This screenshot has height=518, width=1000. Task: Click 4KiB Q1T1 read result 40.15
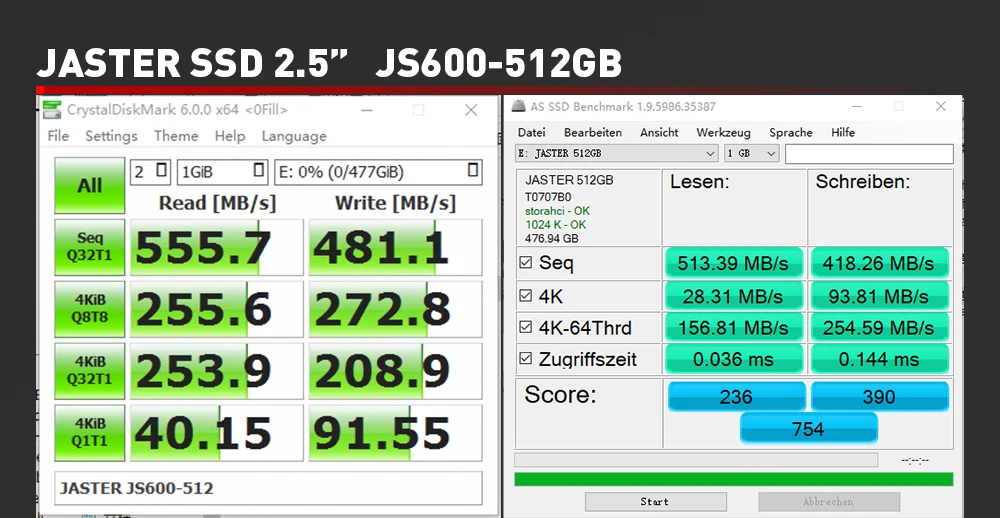217,433
